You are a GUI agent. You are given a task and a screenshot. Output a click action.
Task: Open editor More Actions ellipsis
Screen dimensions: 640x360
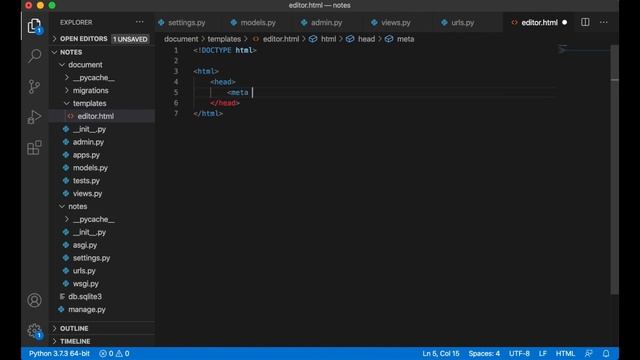(x=604, y=22)
